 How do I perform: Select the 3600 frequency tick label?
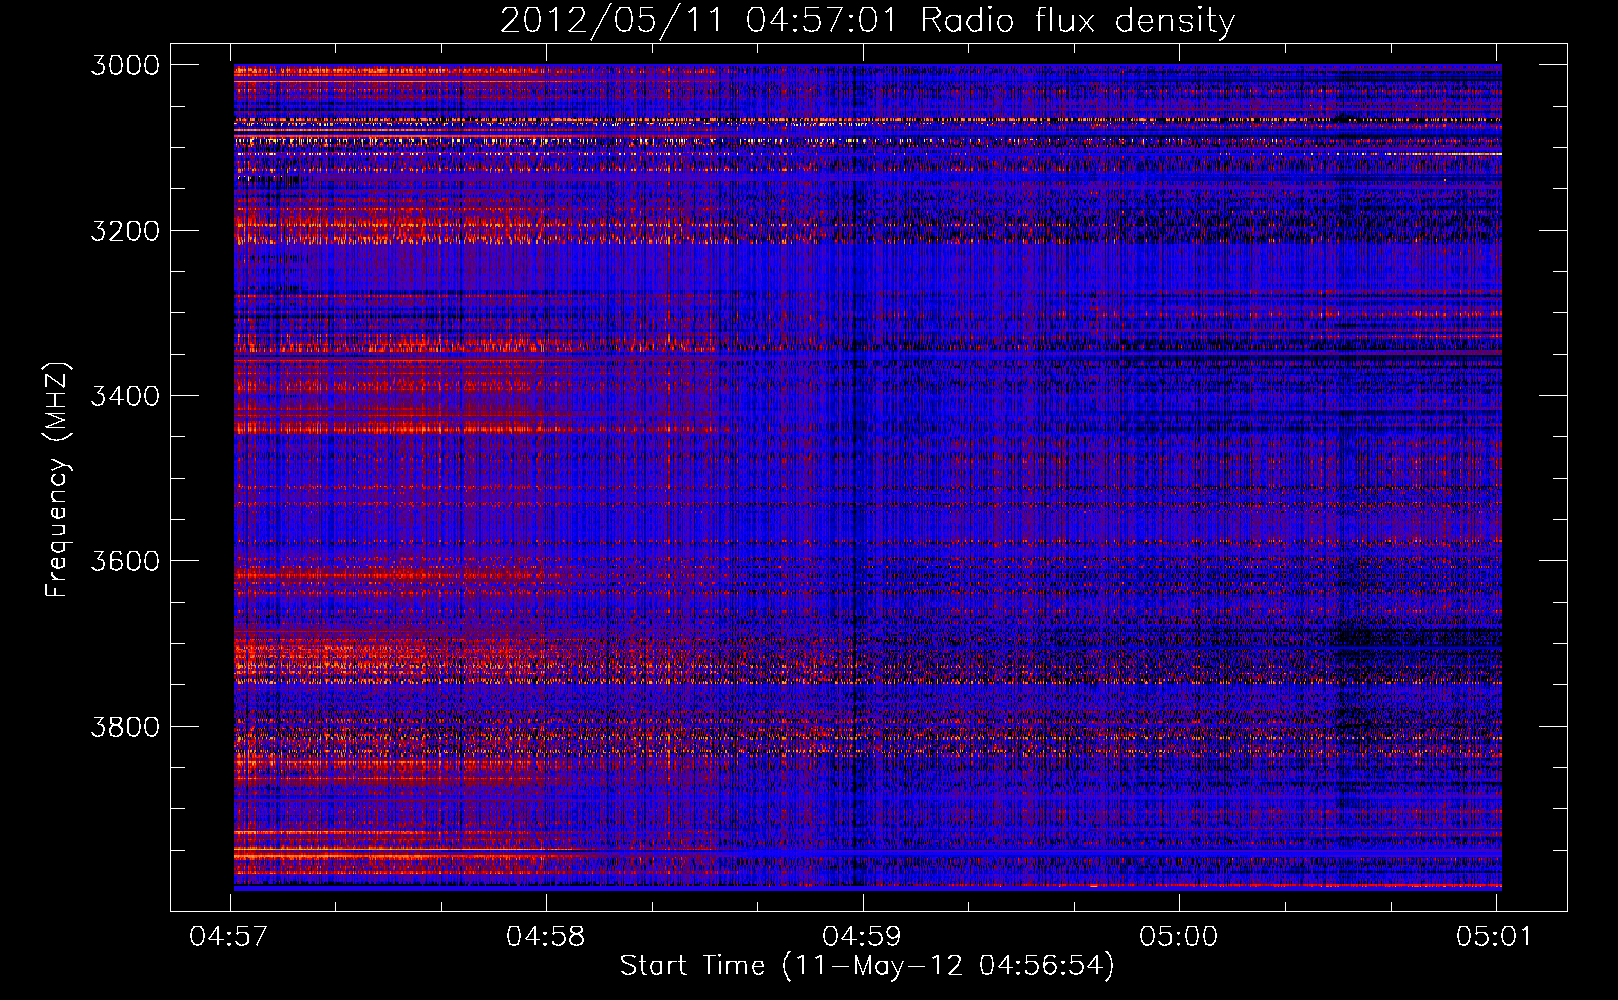coord(125,561)
